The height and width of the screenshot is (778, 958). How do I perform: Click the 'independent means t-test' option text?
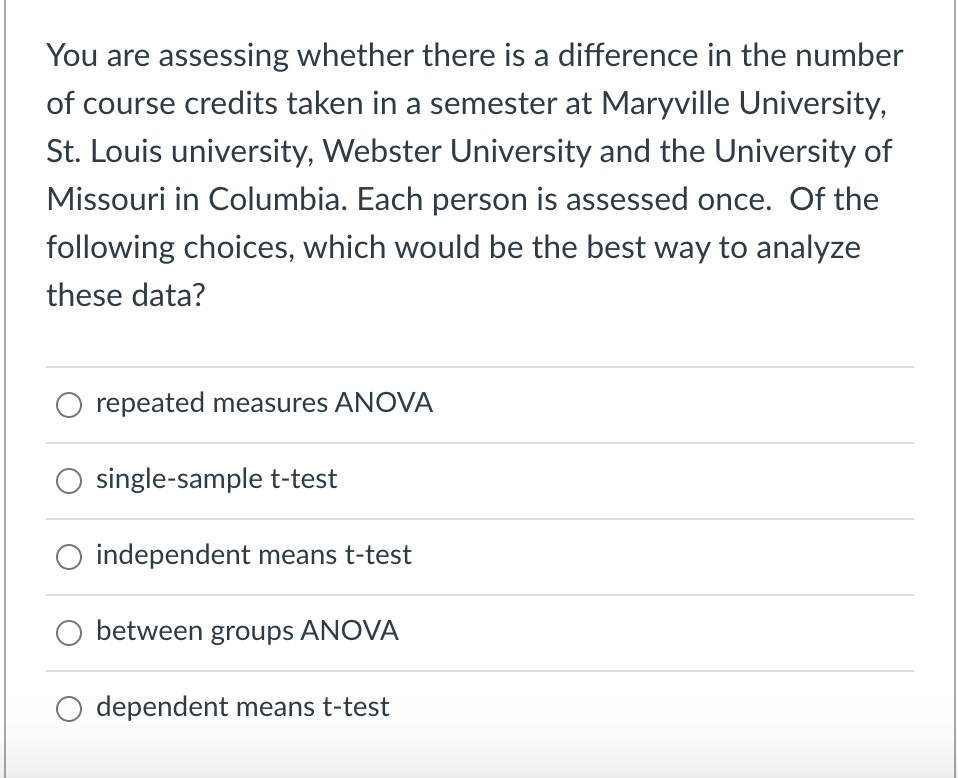click(x=253, y=555)
